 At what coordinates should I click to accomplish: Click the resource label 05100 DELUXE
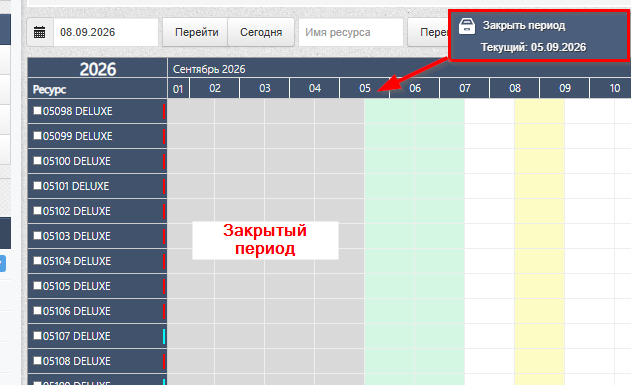77,161
